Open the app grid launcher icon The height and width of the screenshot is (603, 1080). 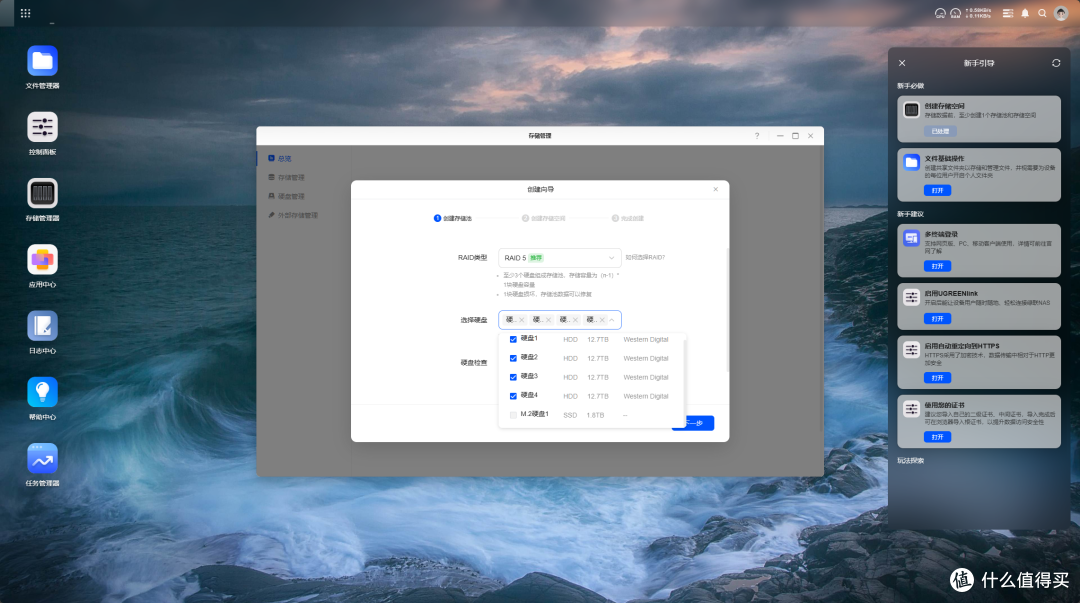25,13
